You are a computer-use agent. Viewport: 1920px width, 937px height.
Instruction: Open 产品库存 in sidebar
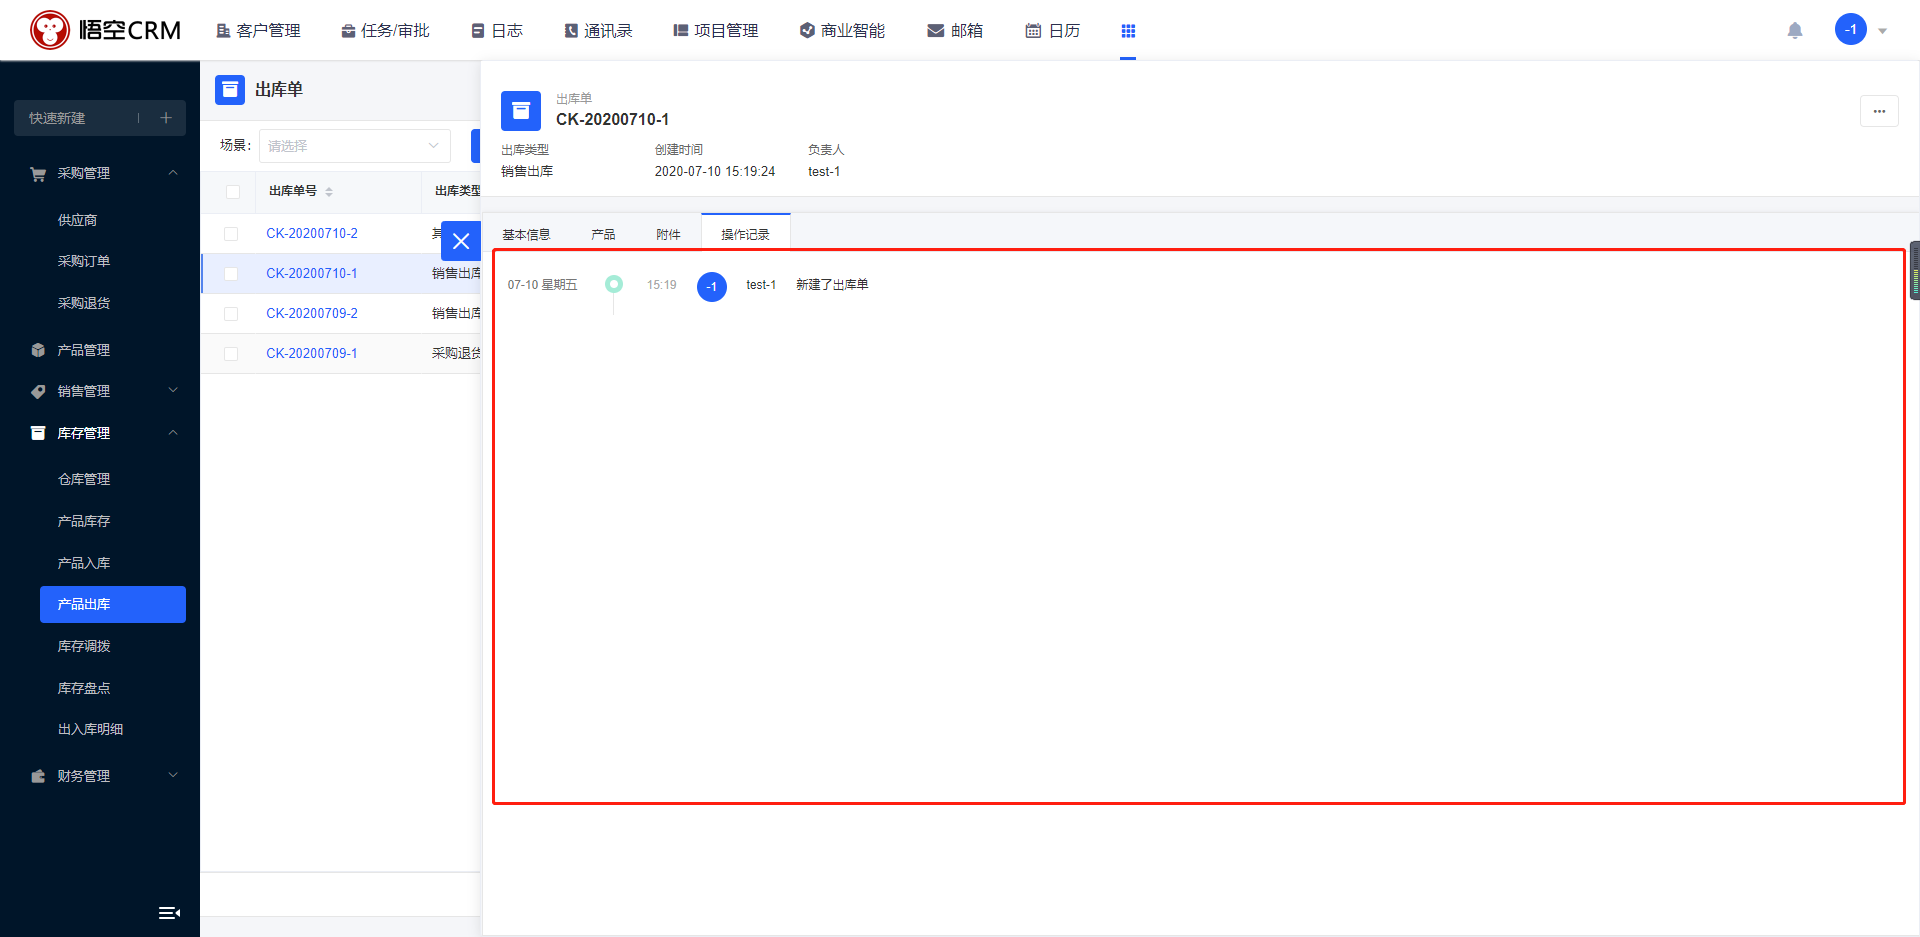click(x=84, y=521)
